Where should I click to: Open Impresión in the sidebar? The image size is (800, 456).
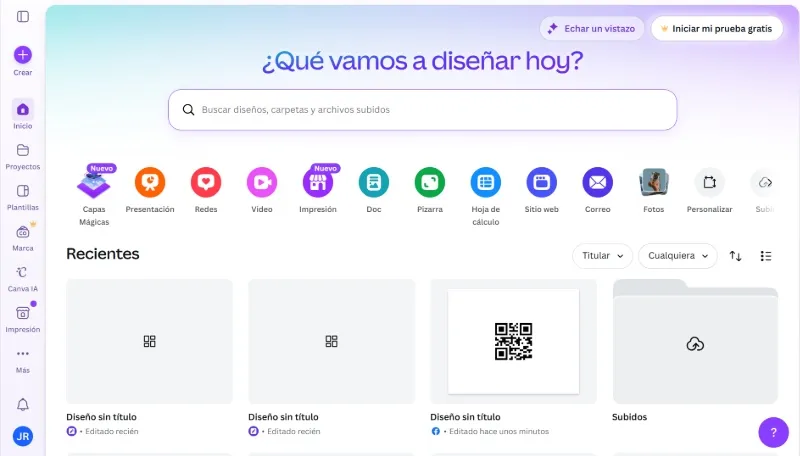tap(23, 319)
